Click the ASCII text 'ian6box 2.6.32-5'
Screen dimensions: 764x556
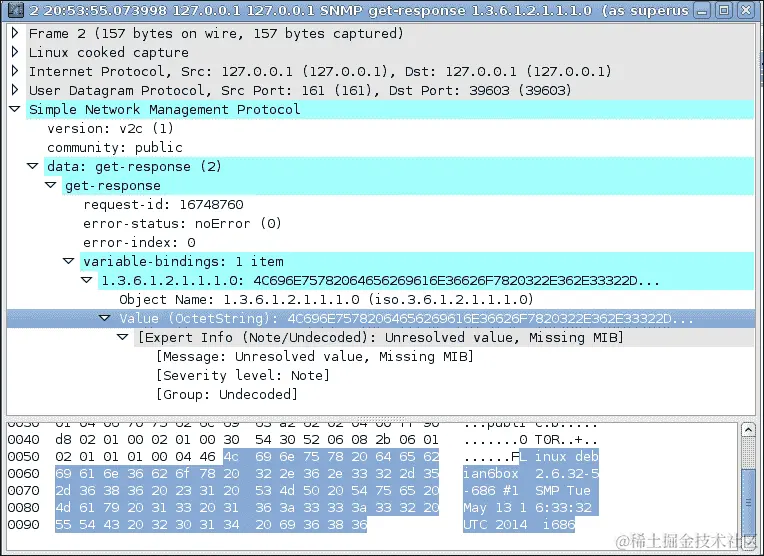pyautogui.click(x=531, y=474)
